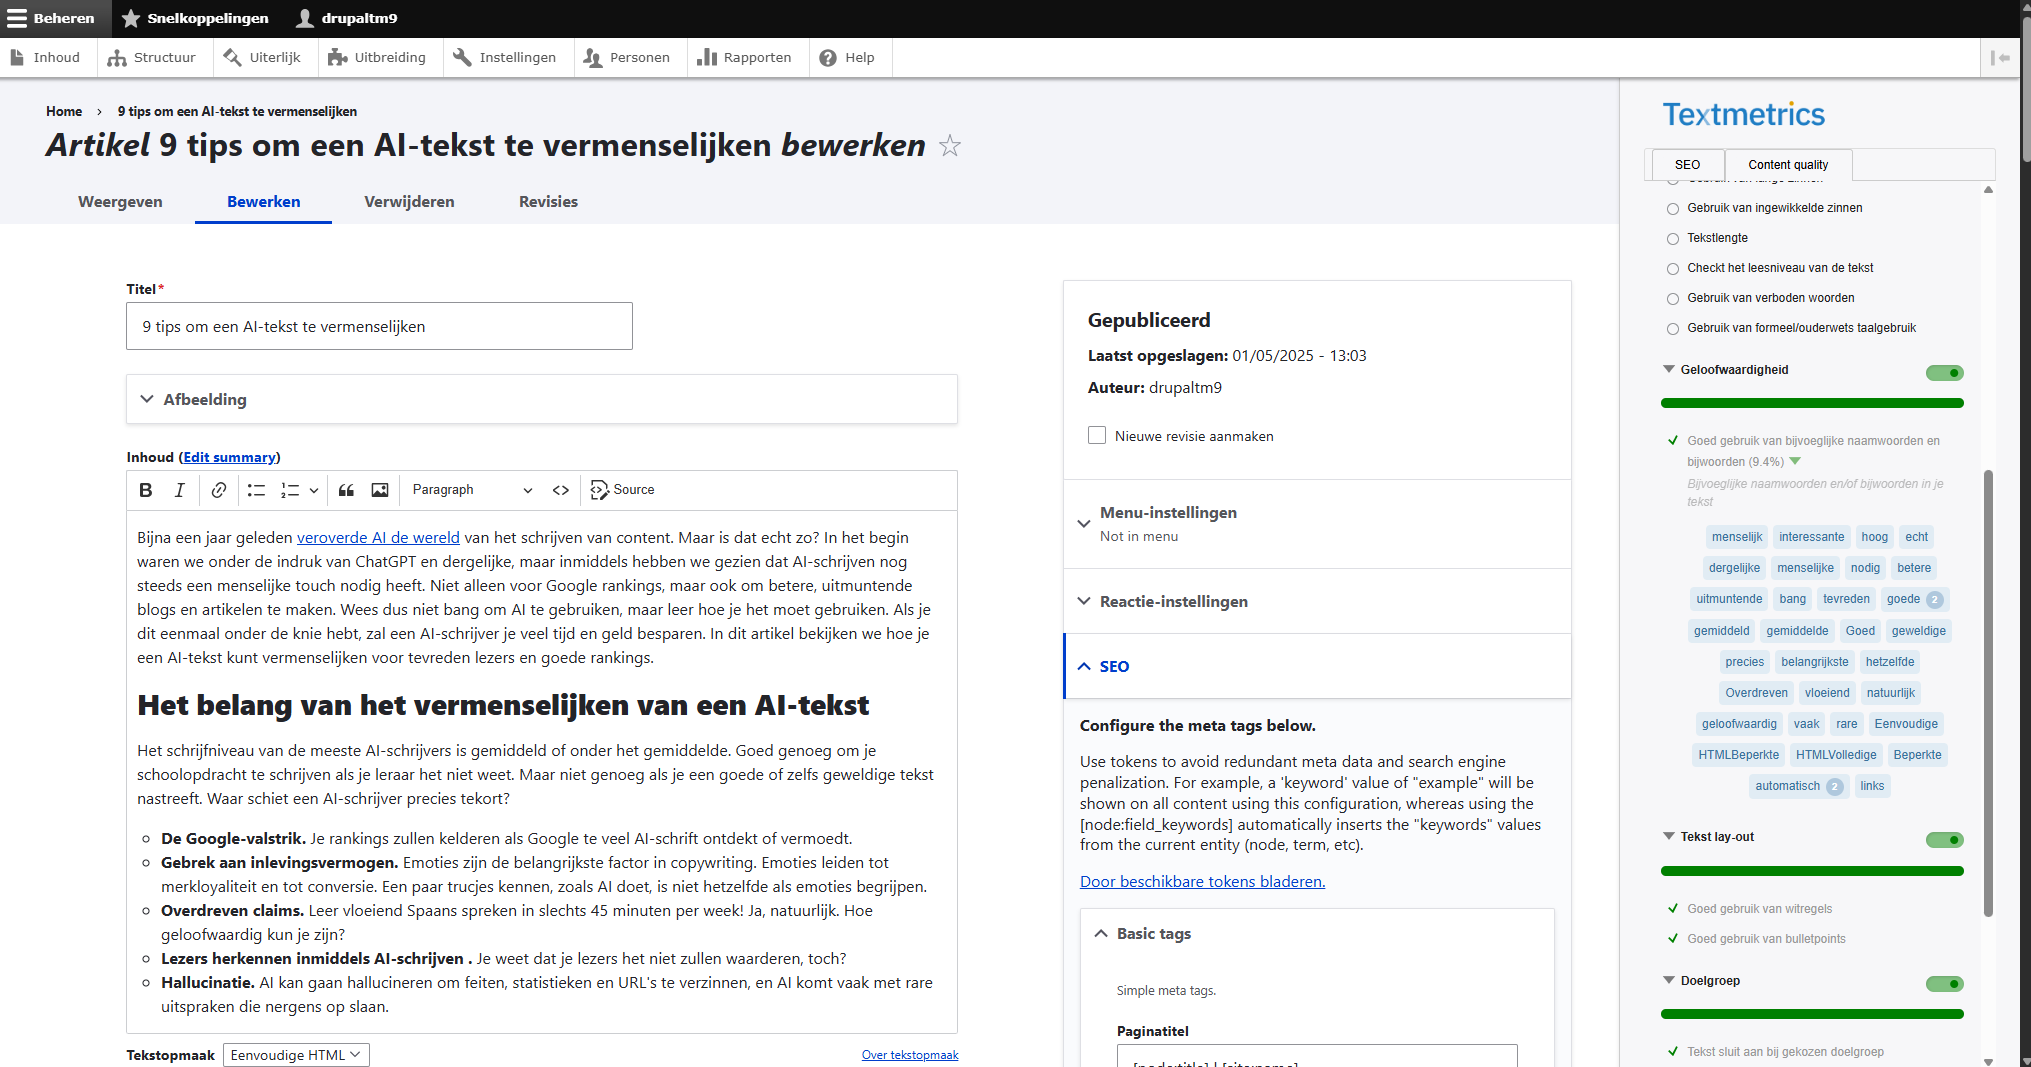The height and width of the screenshot is (1067, 2031).
Task: Click the green Tekst lay-out progress bar
Action: click(x=1812, y=871)
